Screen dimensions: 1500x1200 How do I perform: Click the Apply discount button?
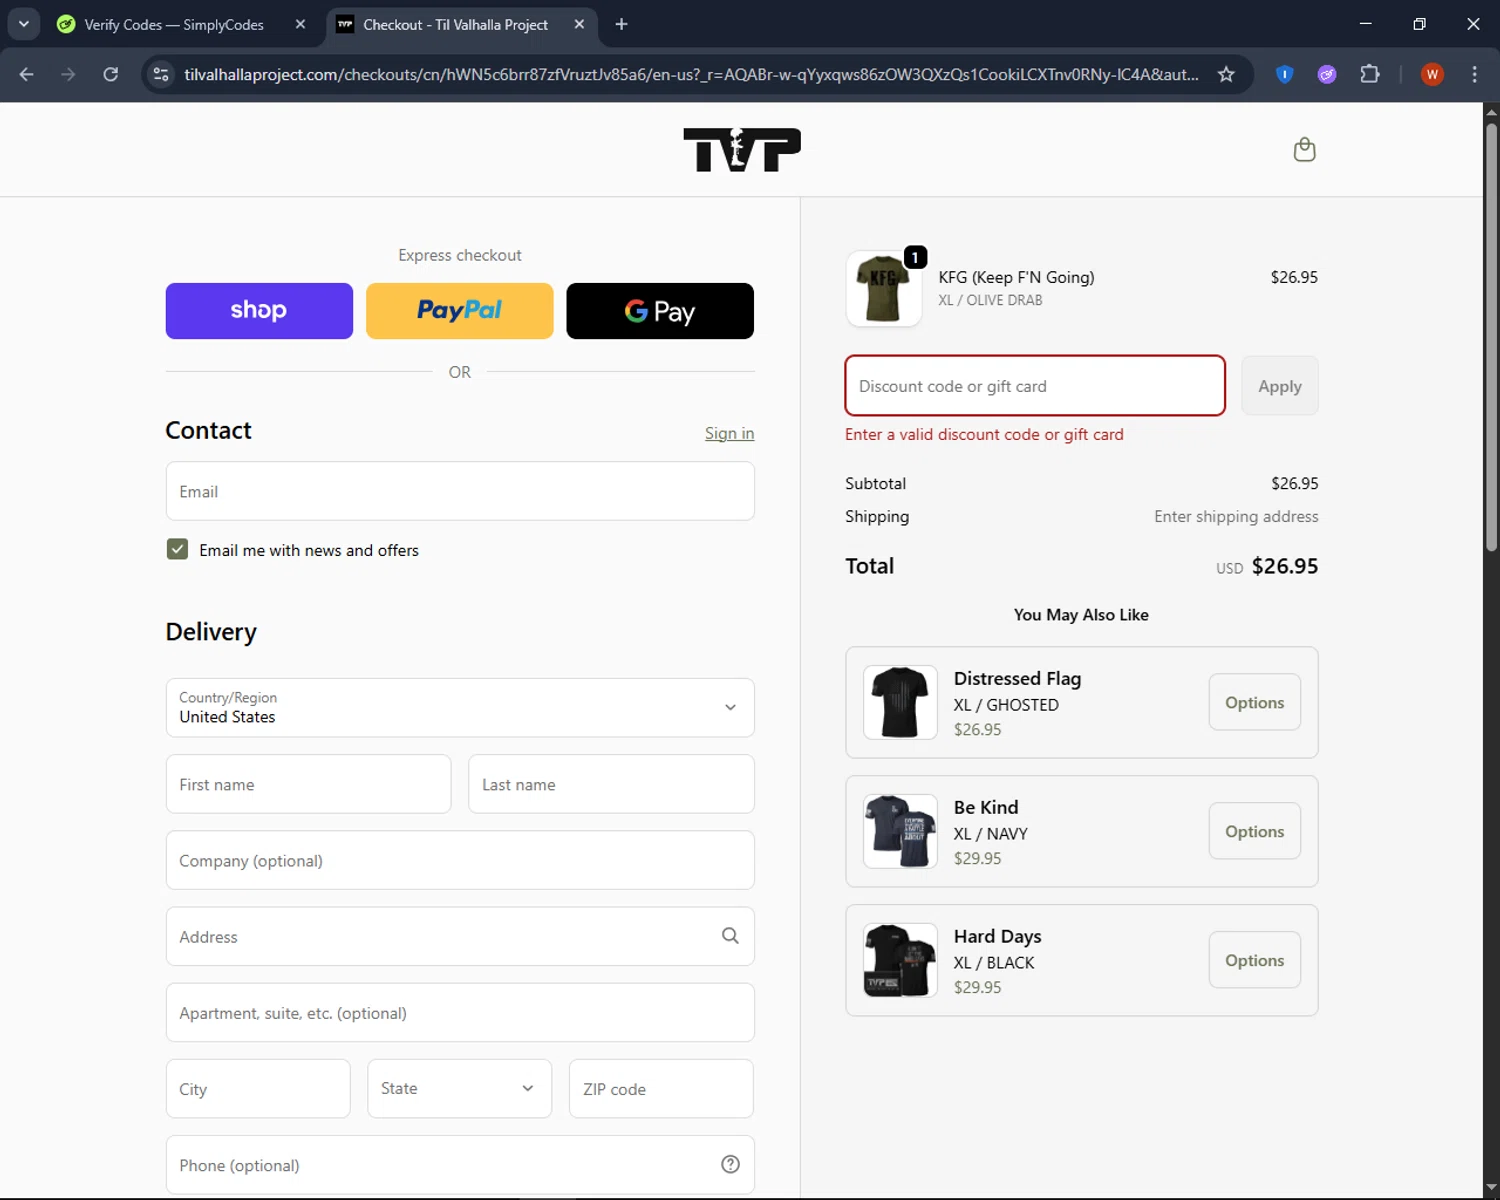1279,386
